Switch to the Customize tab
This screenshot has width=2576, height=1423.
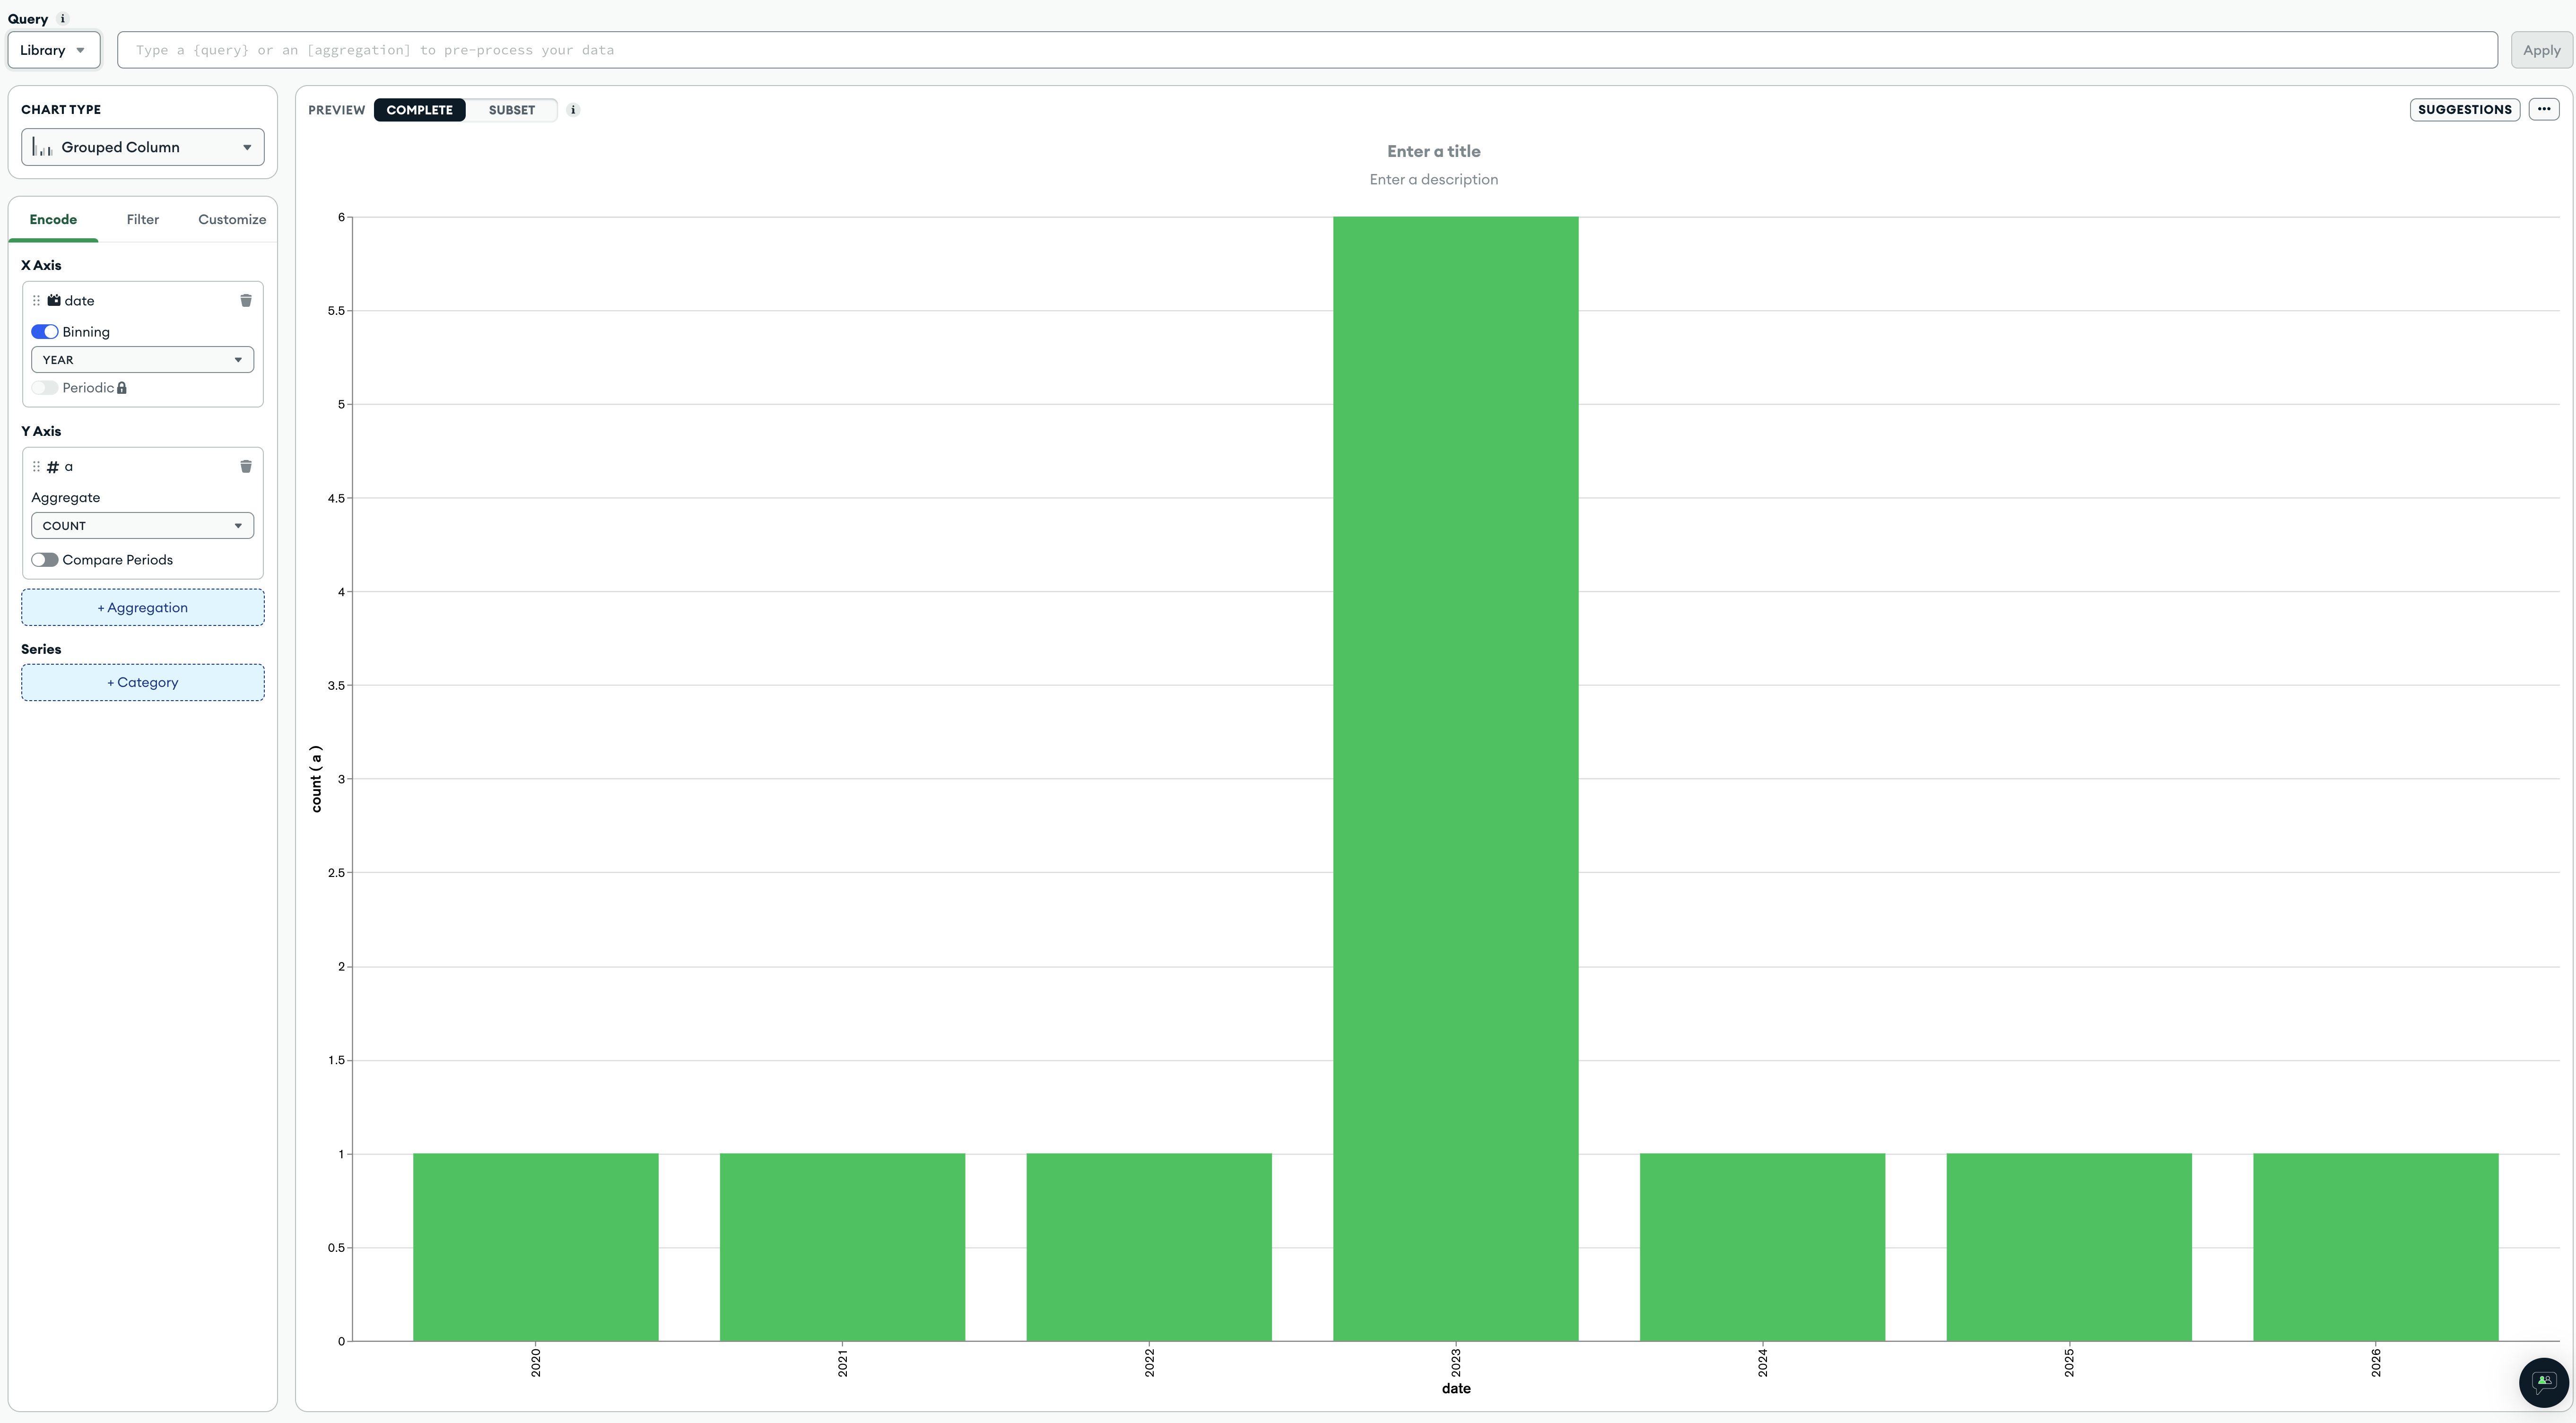coord(231,219)
